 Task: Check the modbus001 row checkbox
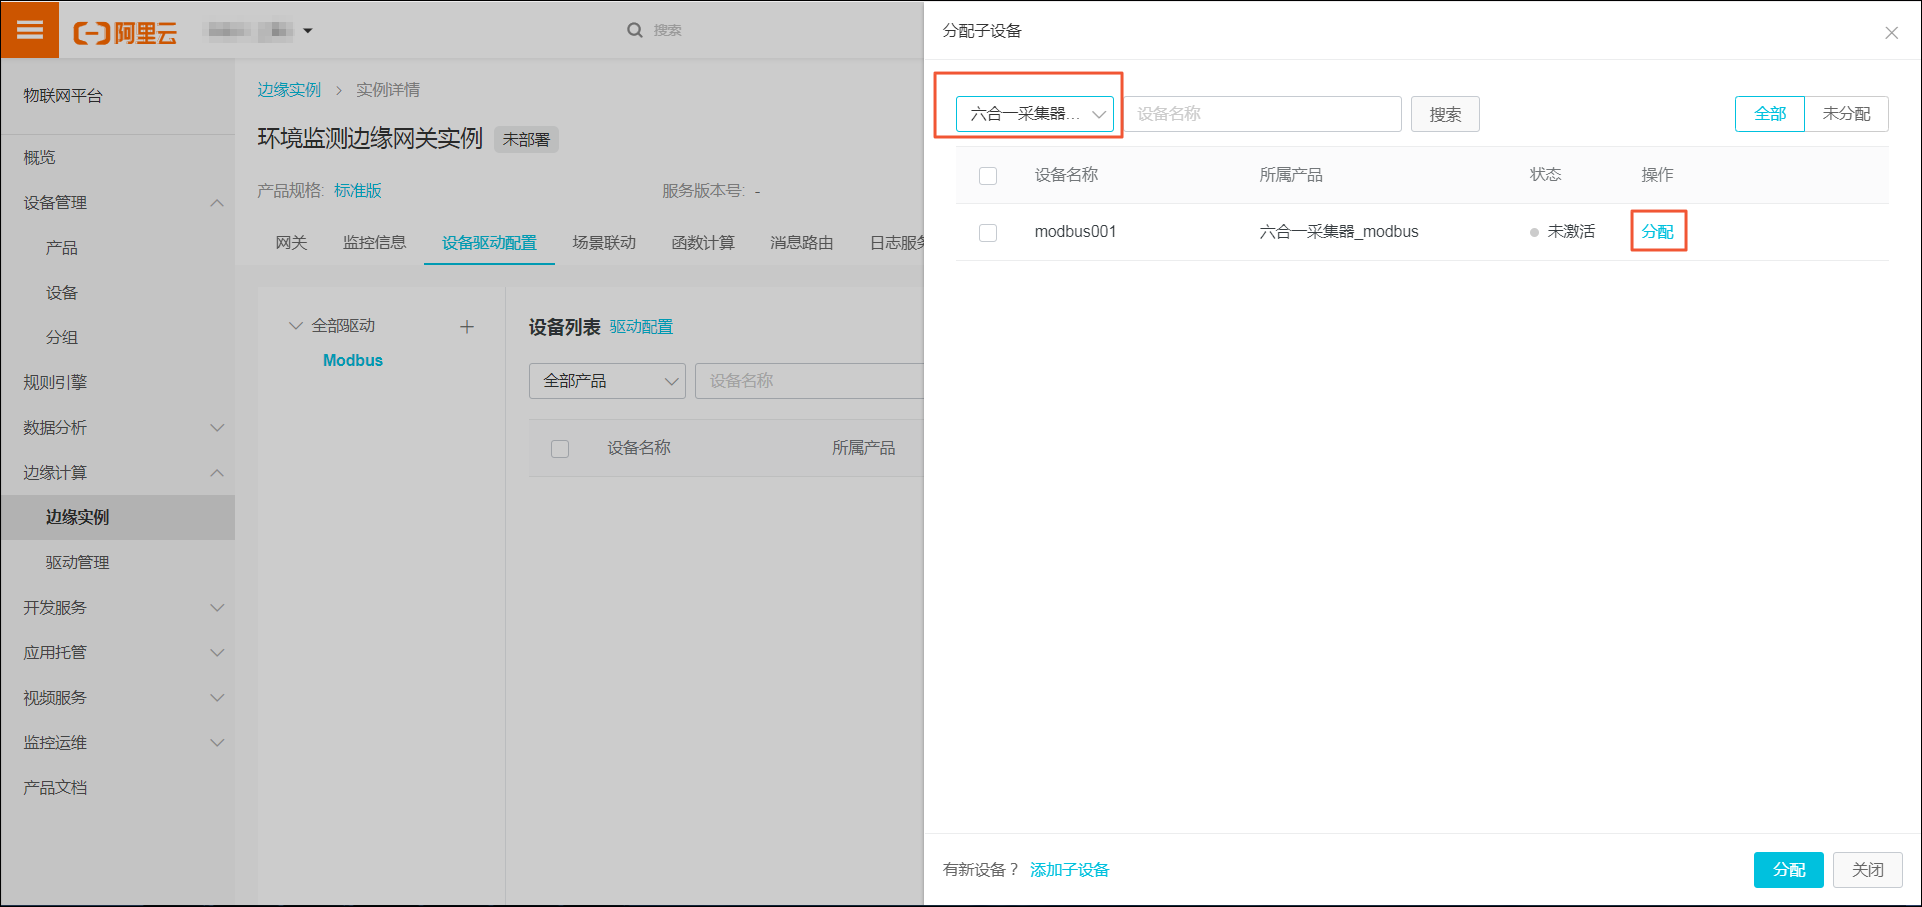click(x=988, y=233)
